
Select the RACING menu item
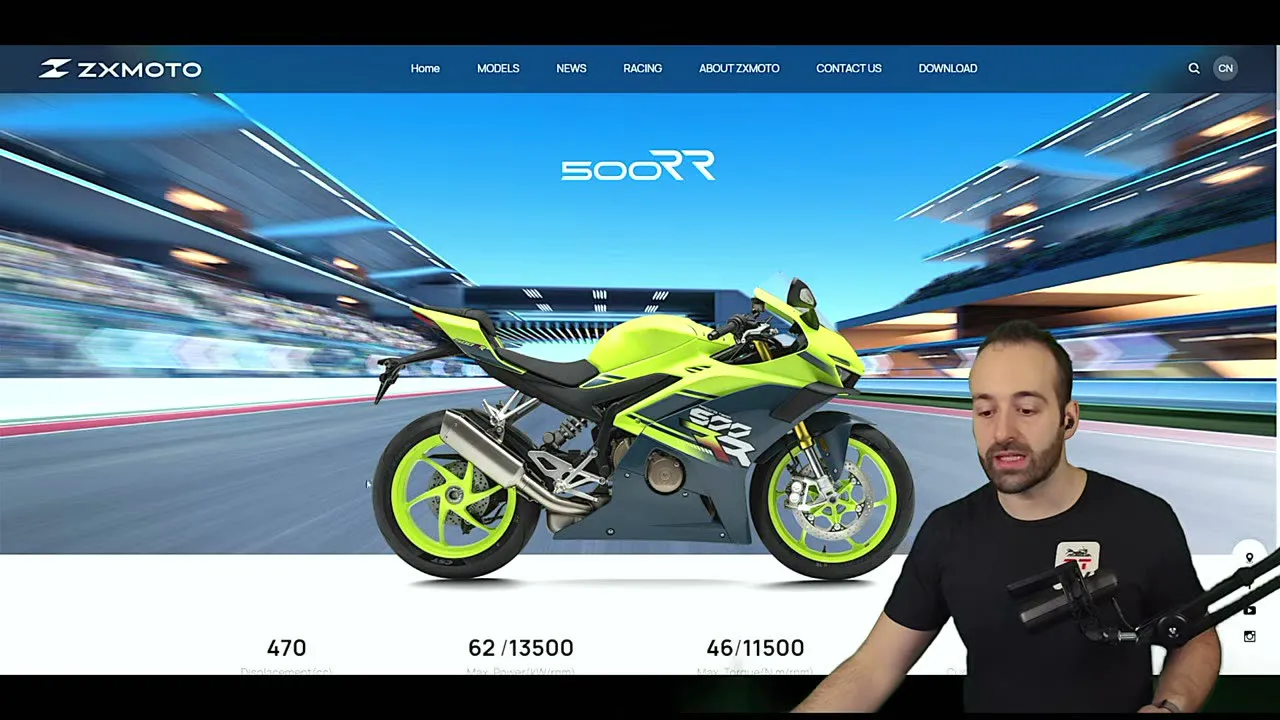tap(642, 68)
